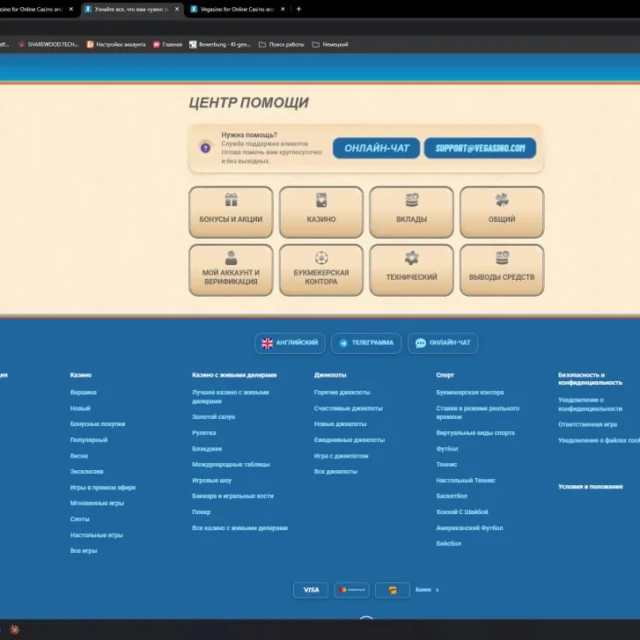Select the Mastercard payment logo
This screenshot has width=640, height=640.
351,590
